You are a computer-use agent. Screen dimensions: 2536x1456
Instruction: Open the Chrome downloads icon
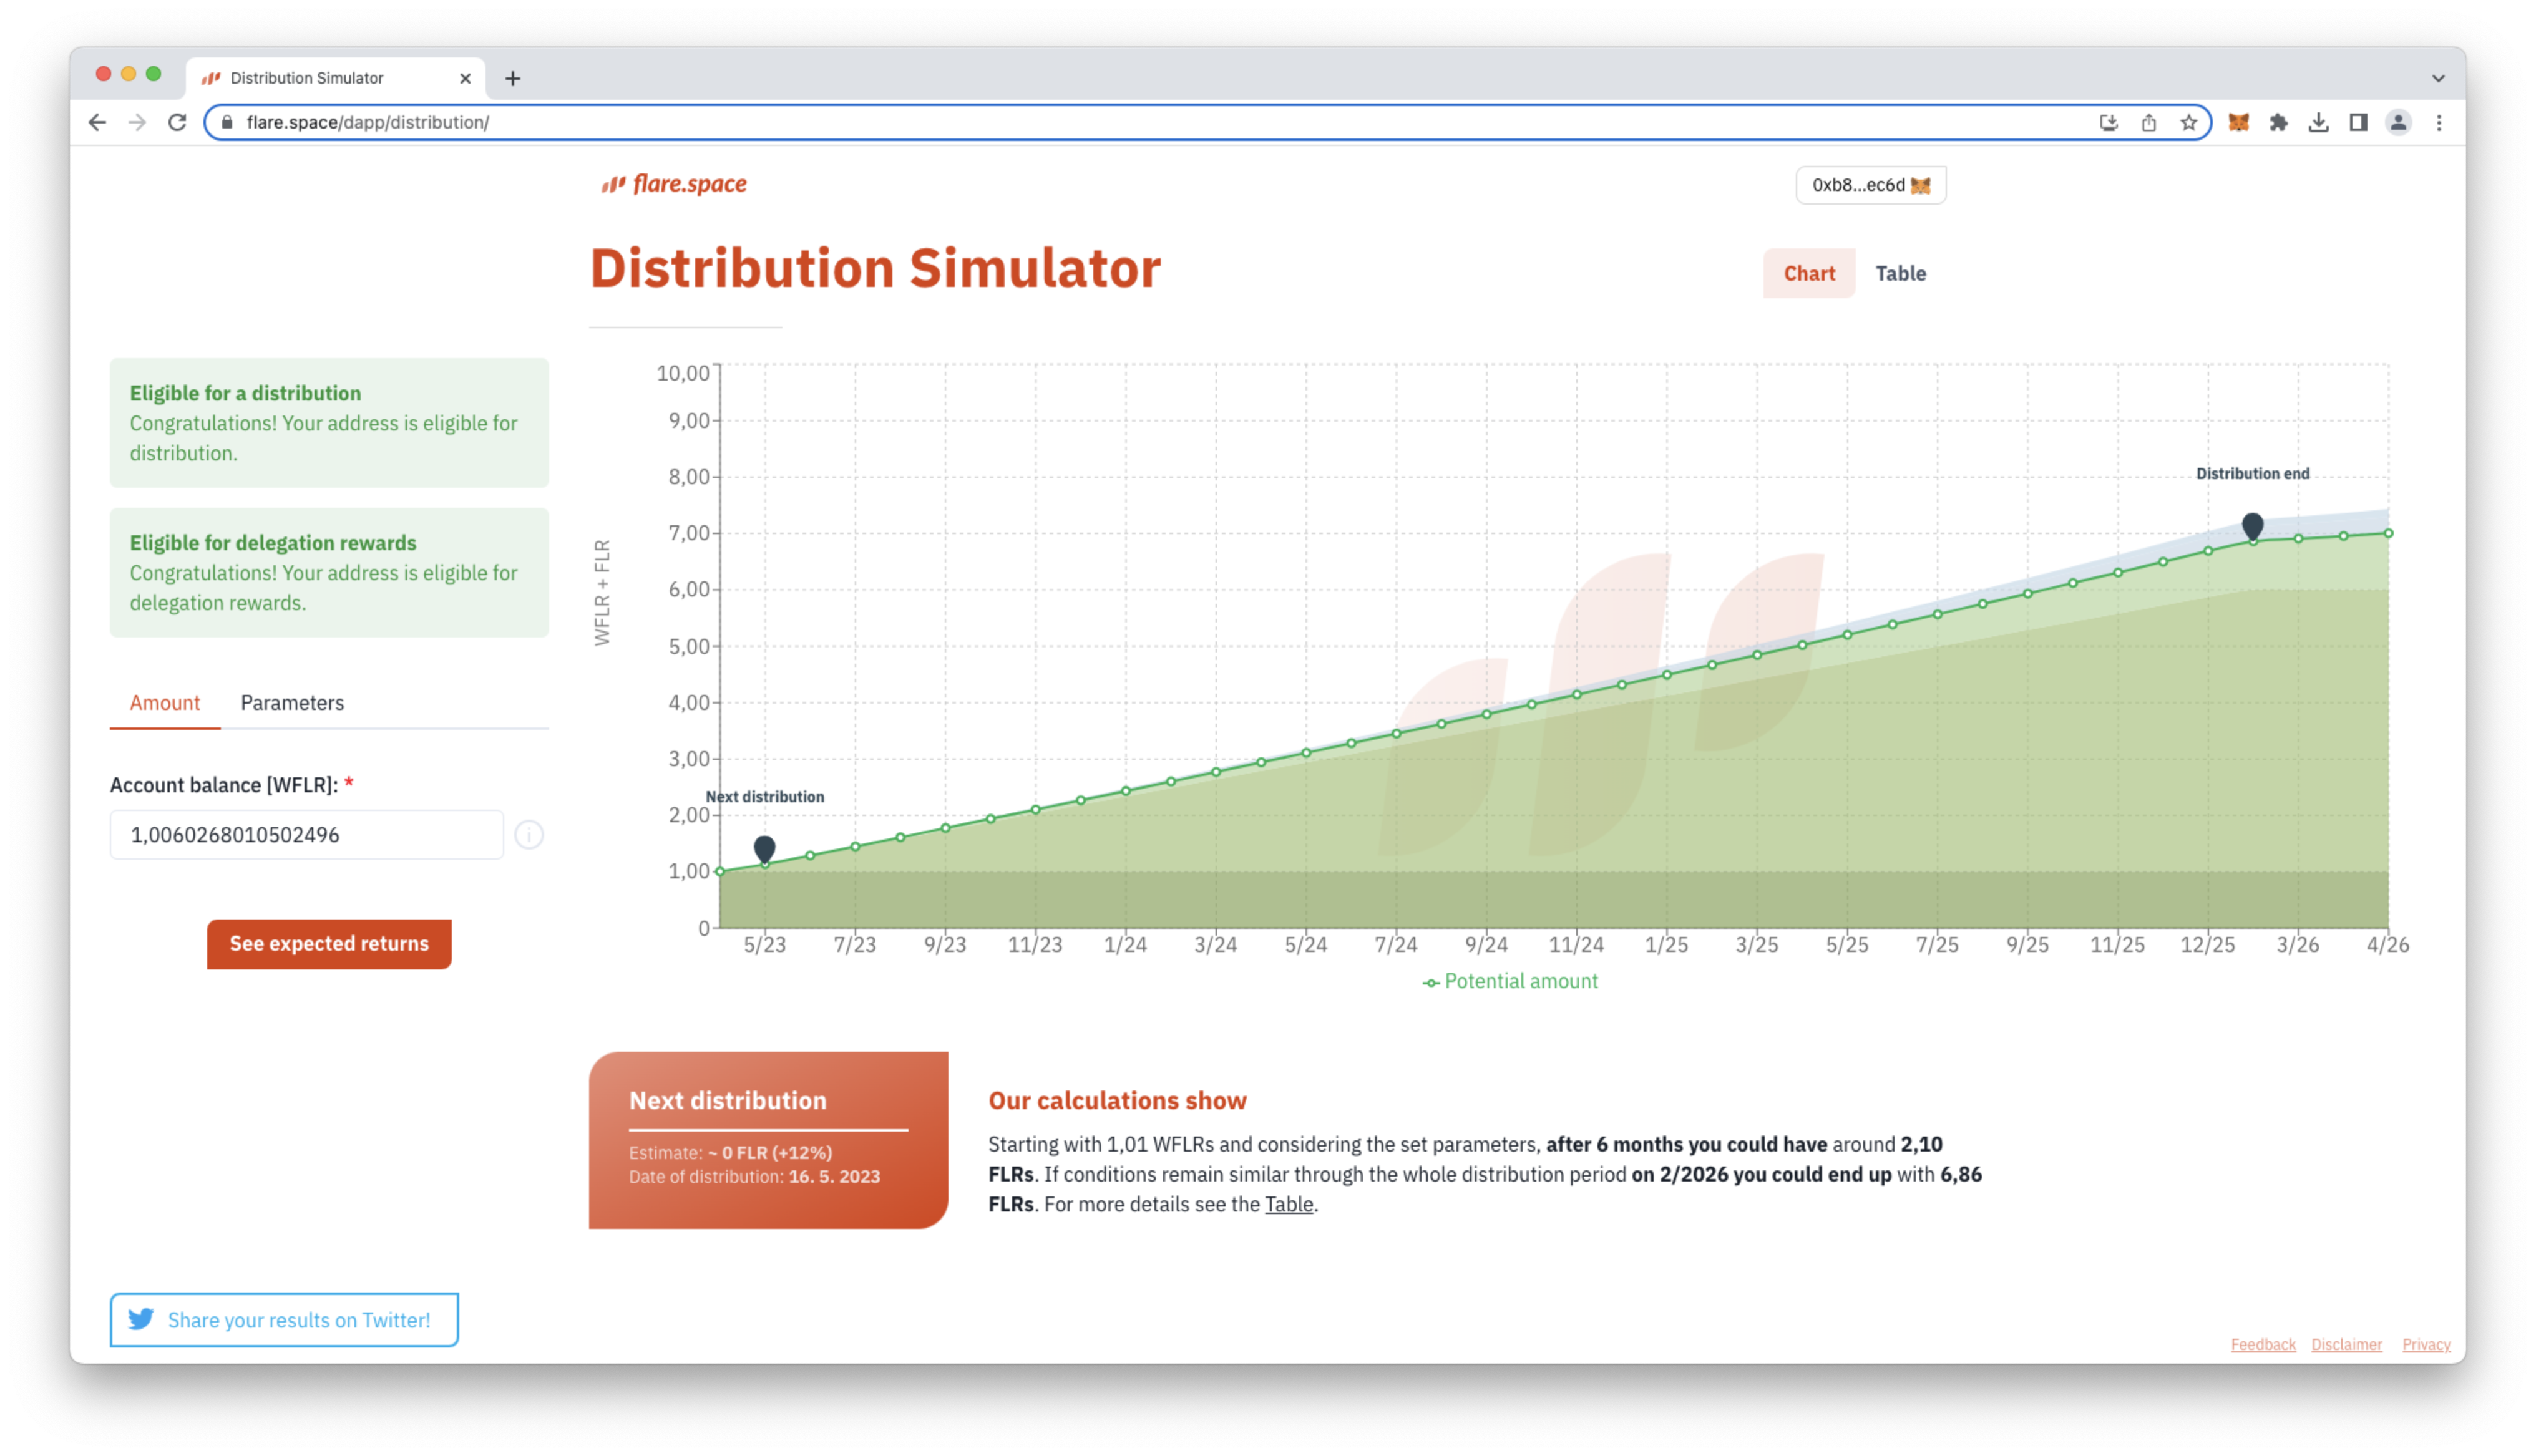(2318, 122)
